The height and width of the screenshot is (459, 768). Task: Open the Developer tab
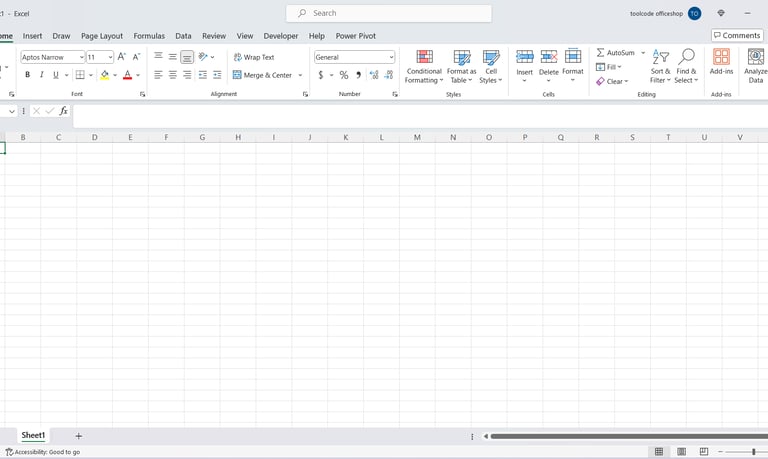(x=281, y=36)
